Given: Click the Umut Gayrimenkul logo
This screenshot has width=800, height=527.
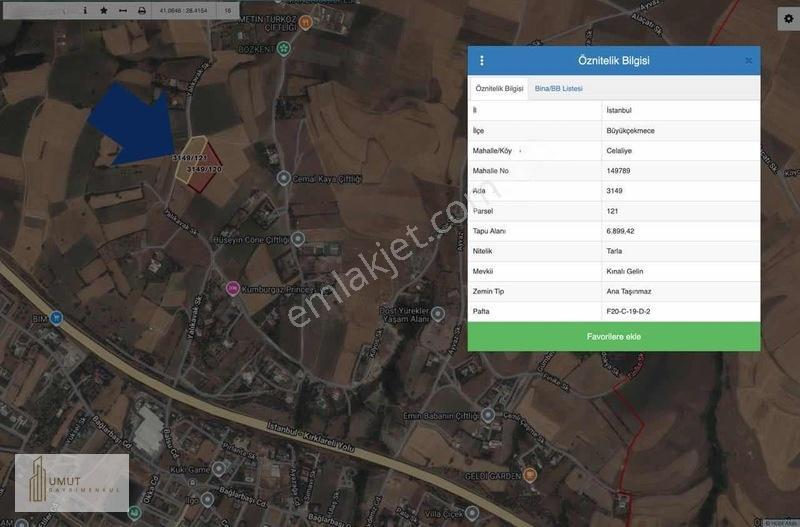Looking at the screenshot, I should (72, 483).
